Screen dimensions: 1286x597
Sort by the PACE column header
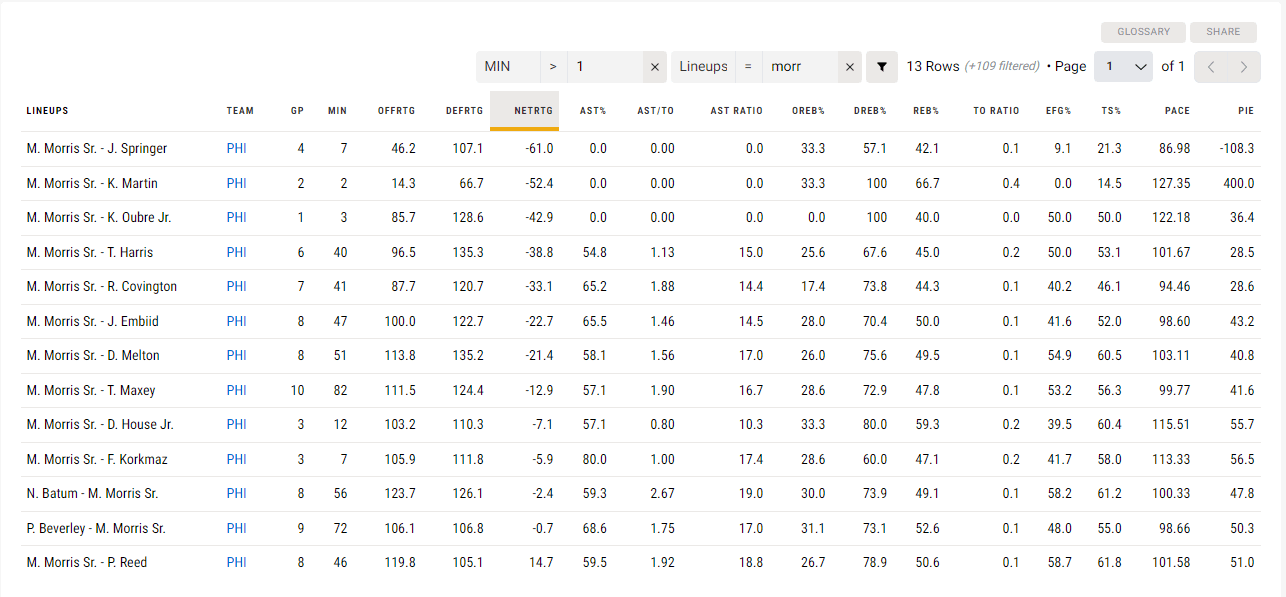tap(1177, 111)
